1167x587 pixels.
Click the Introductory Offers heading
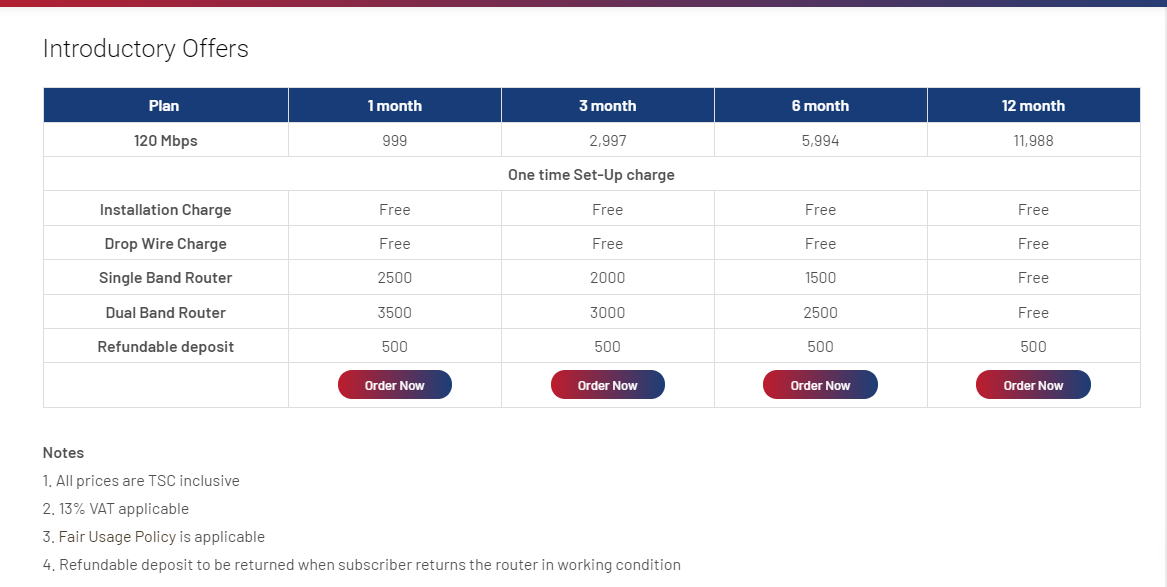point(146,48)
